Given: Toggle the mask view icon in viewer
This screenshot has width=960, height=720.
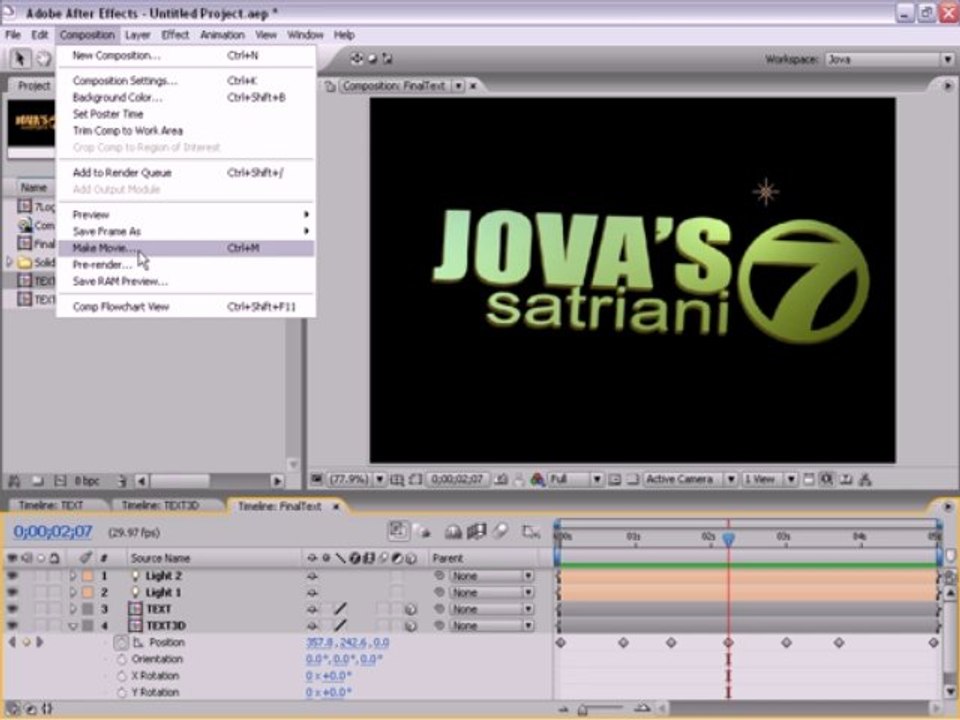Looking at the screenshot, I should coord(416,479).
